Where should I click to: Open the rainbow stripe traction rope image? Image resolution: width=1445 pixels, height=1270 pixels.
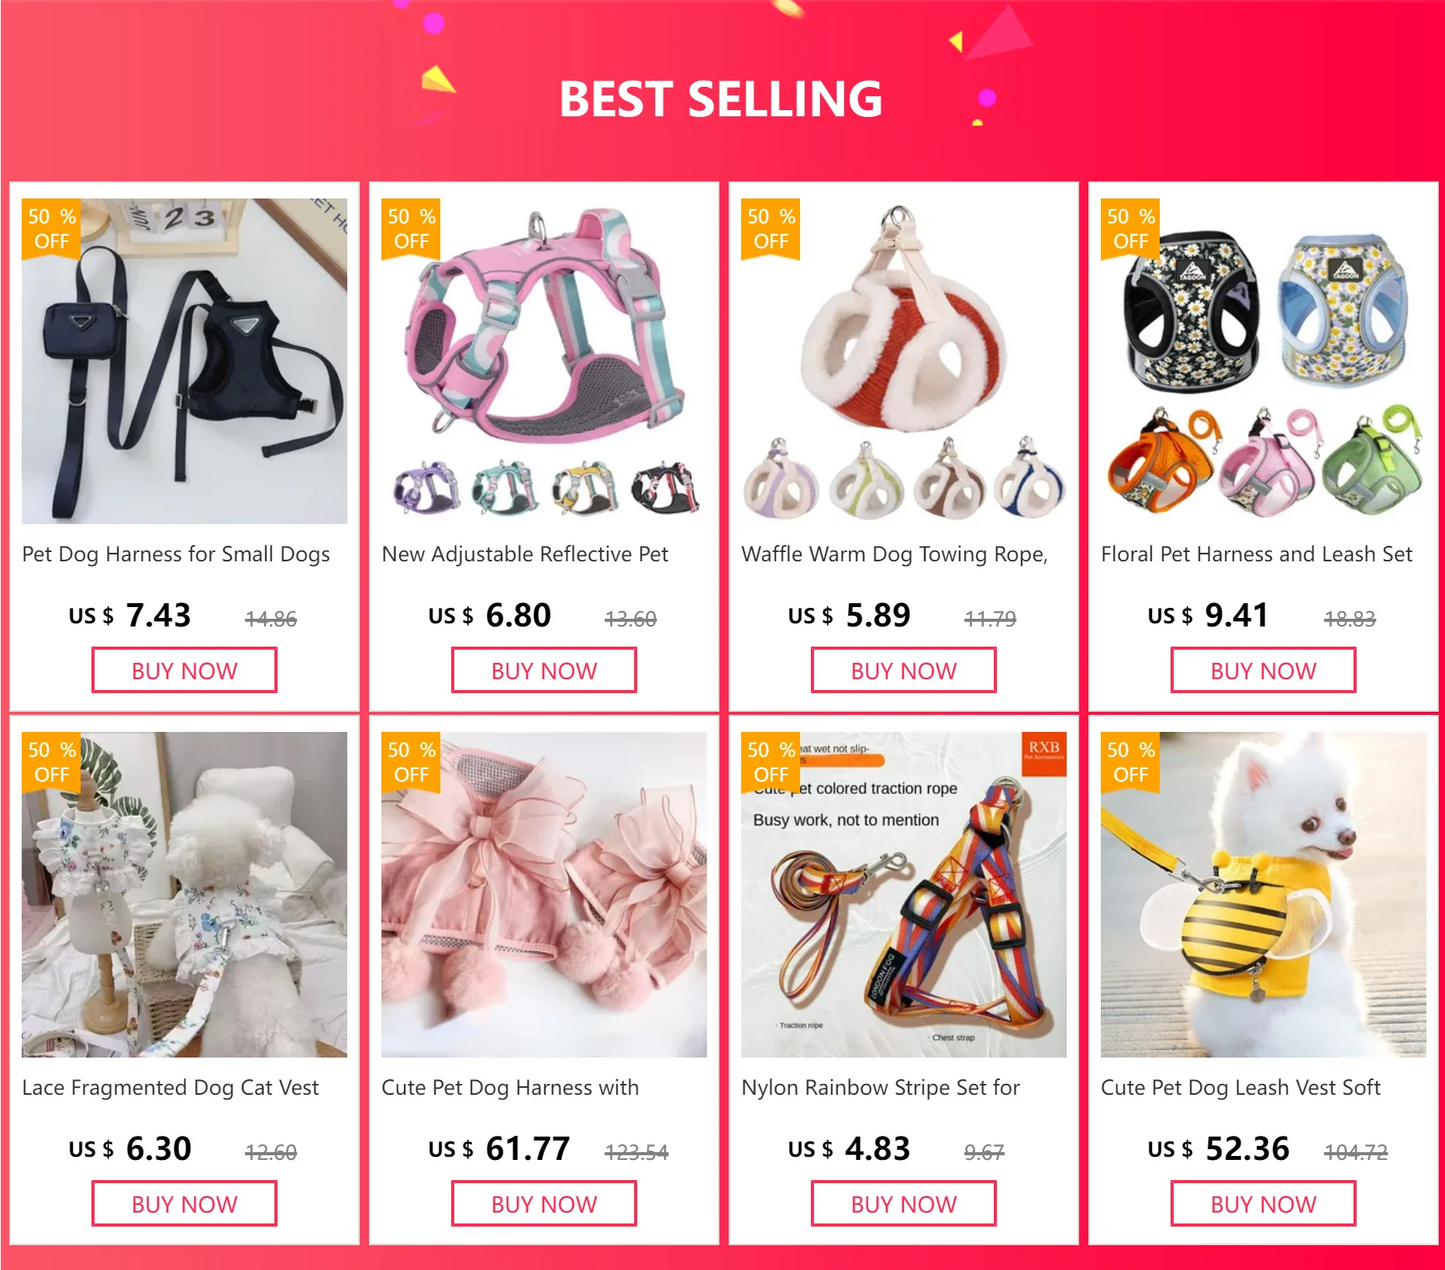903,894
